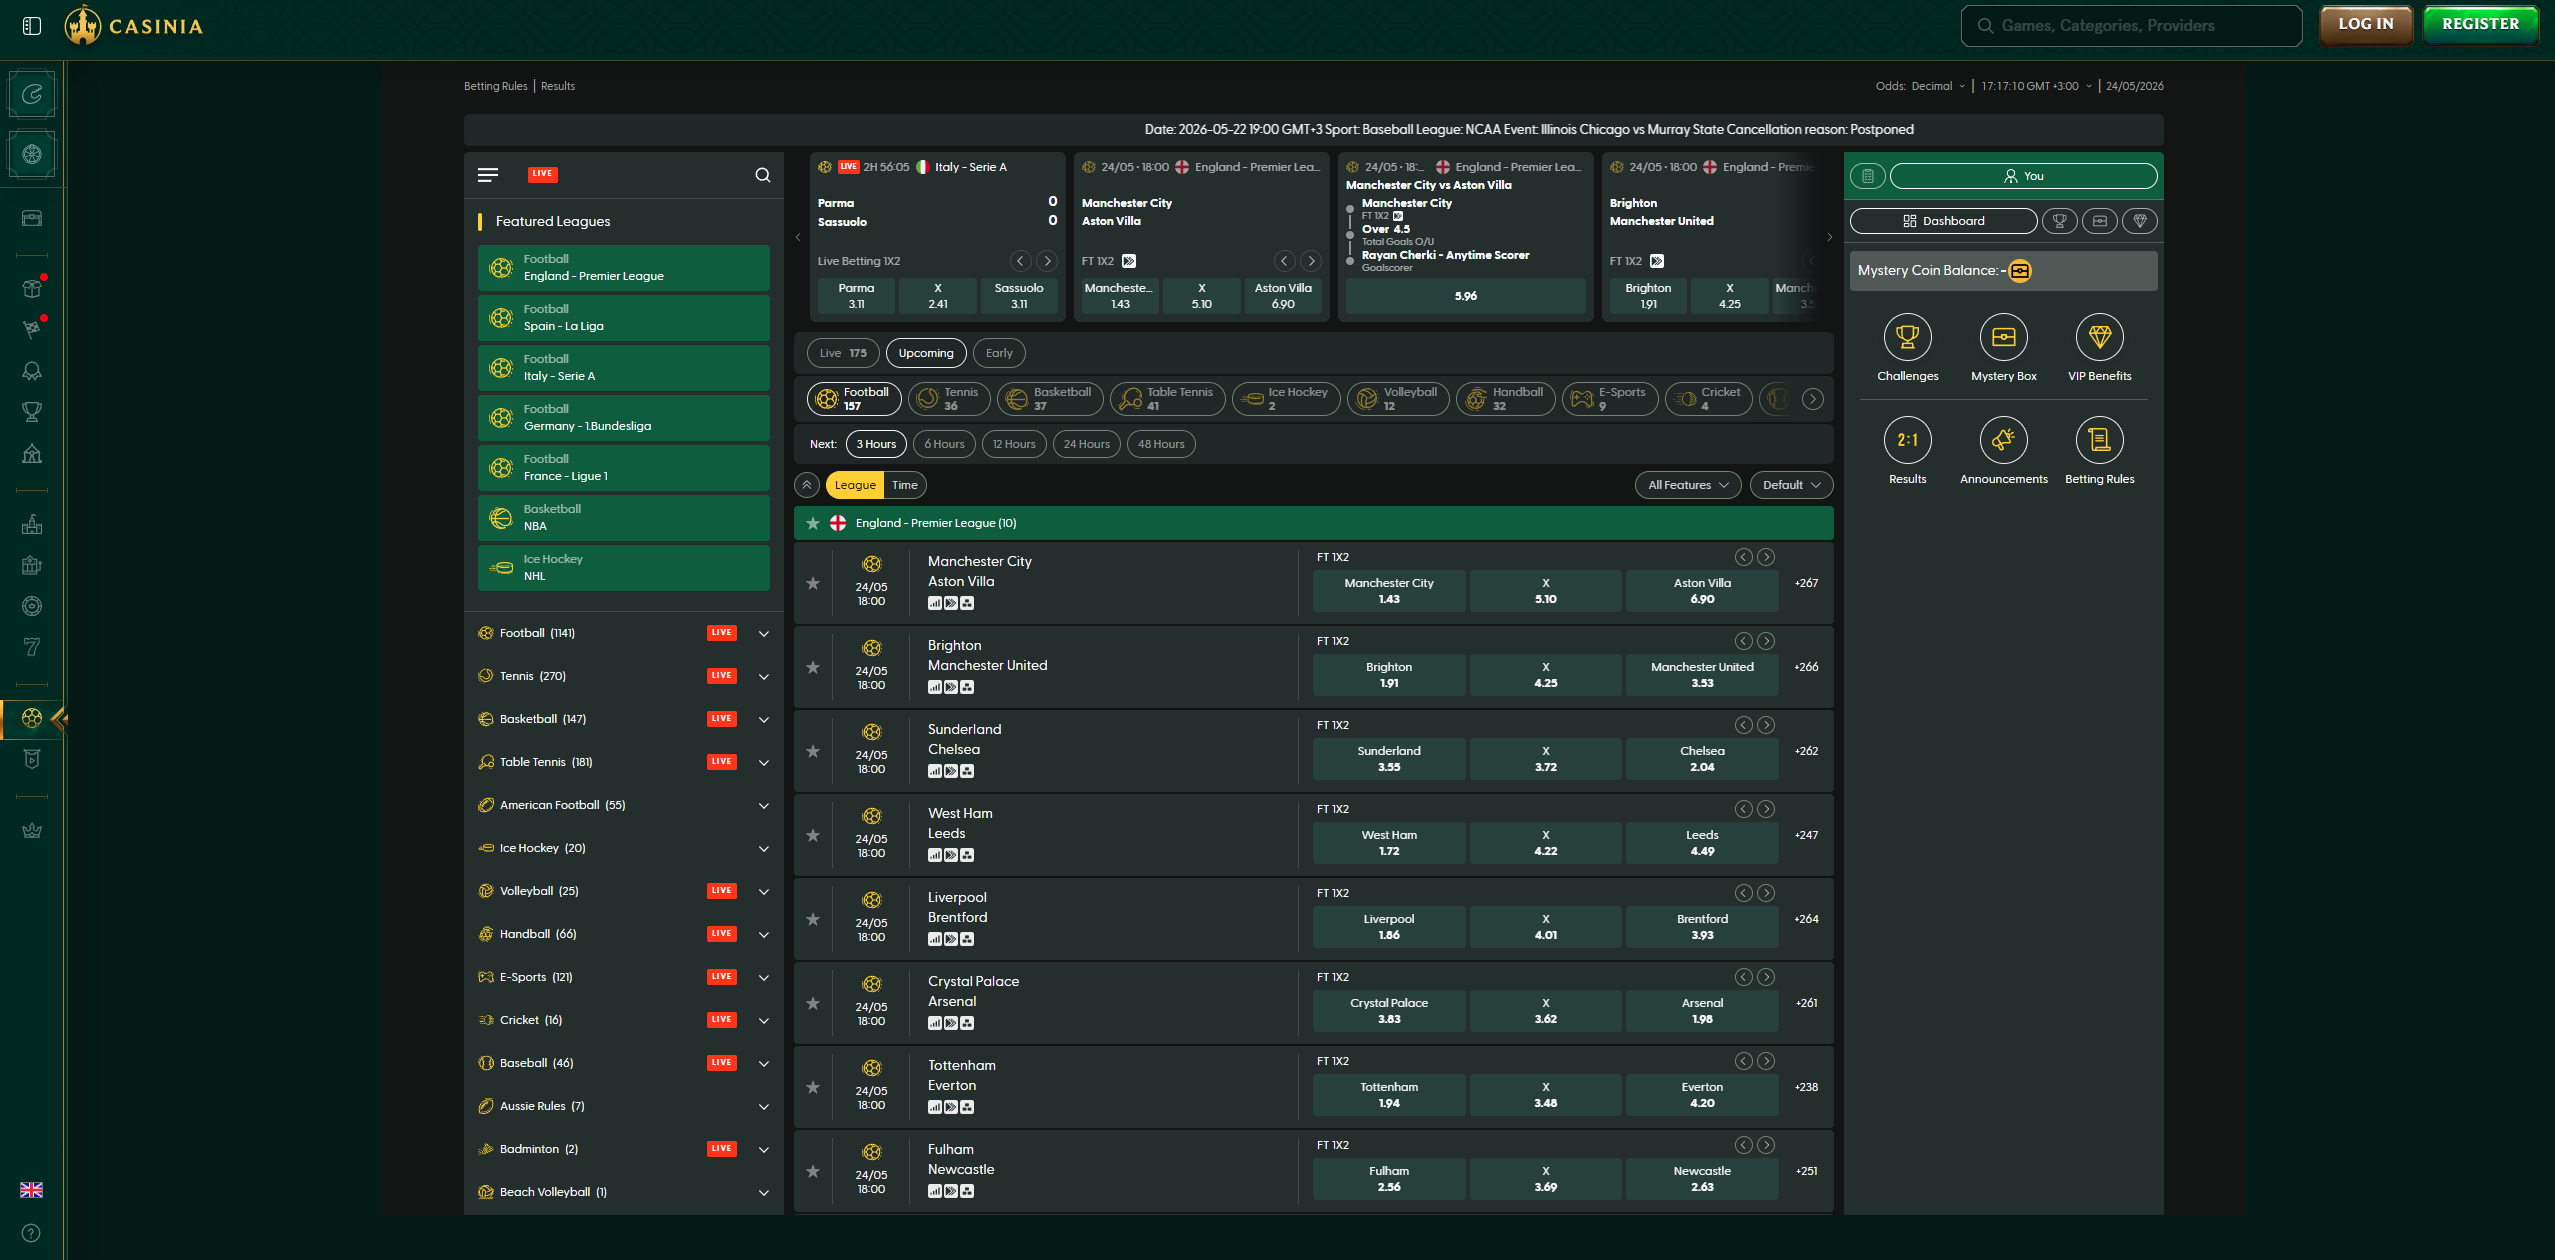Select the Tennis 36 sport filter
Image resolution: width=2555 pixels, height=1260 pixels.
tap(949, 399)
